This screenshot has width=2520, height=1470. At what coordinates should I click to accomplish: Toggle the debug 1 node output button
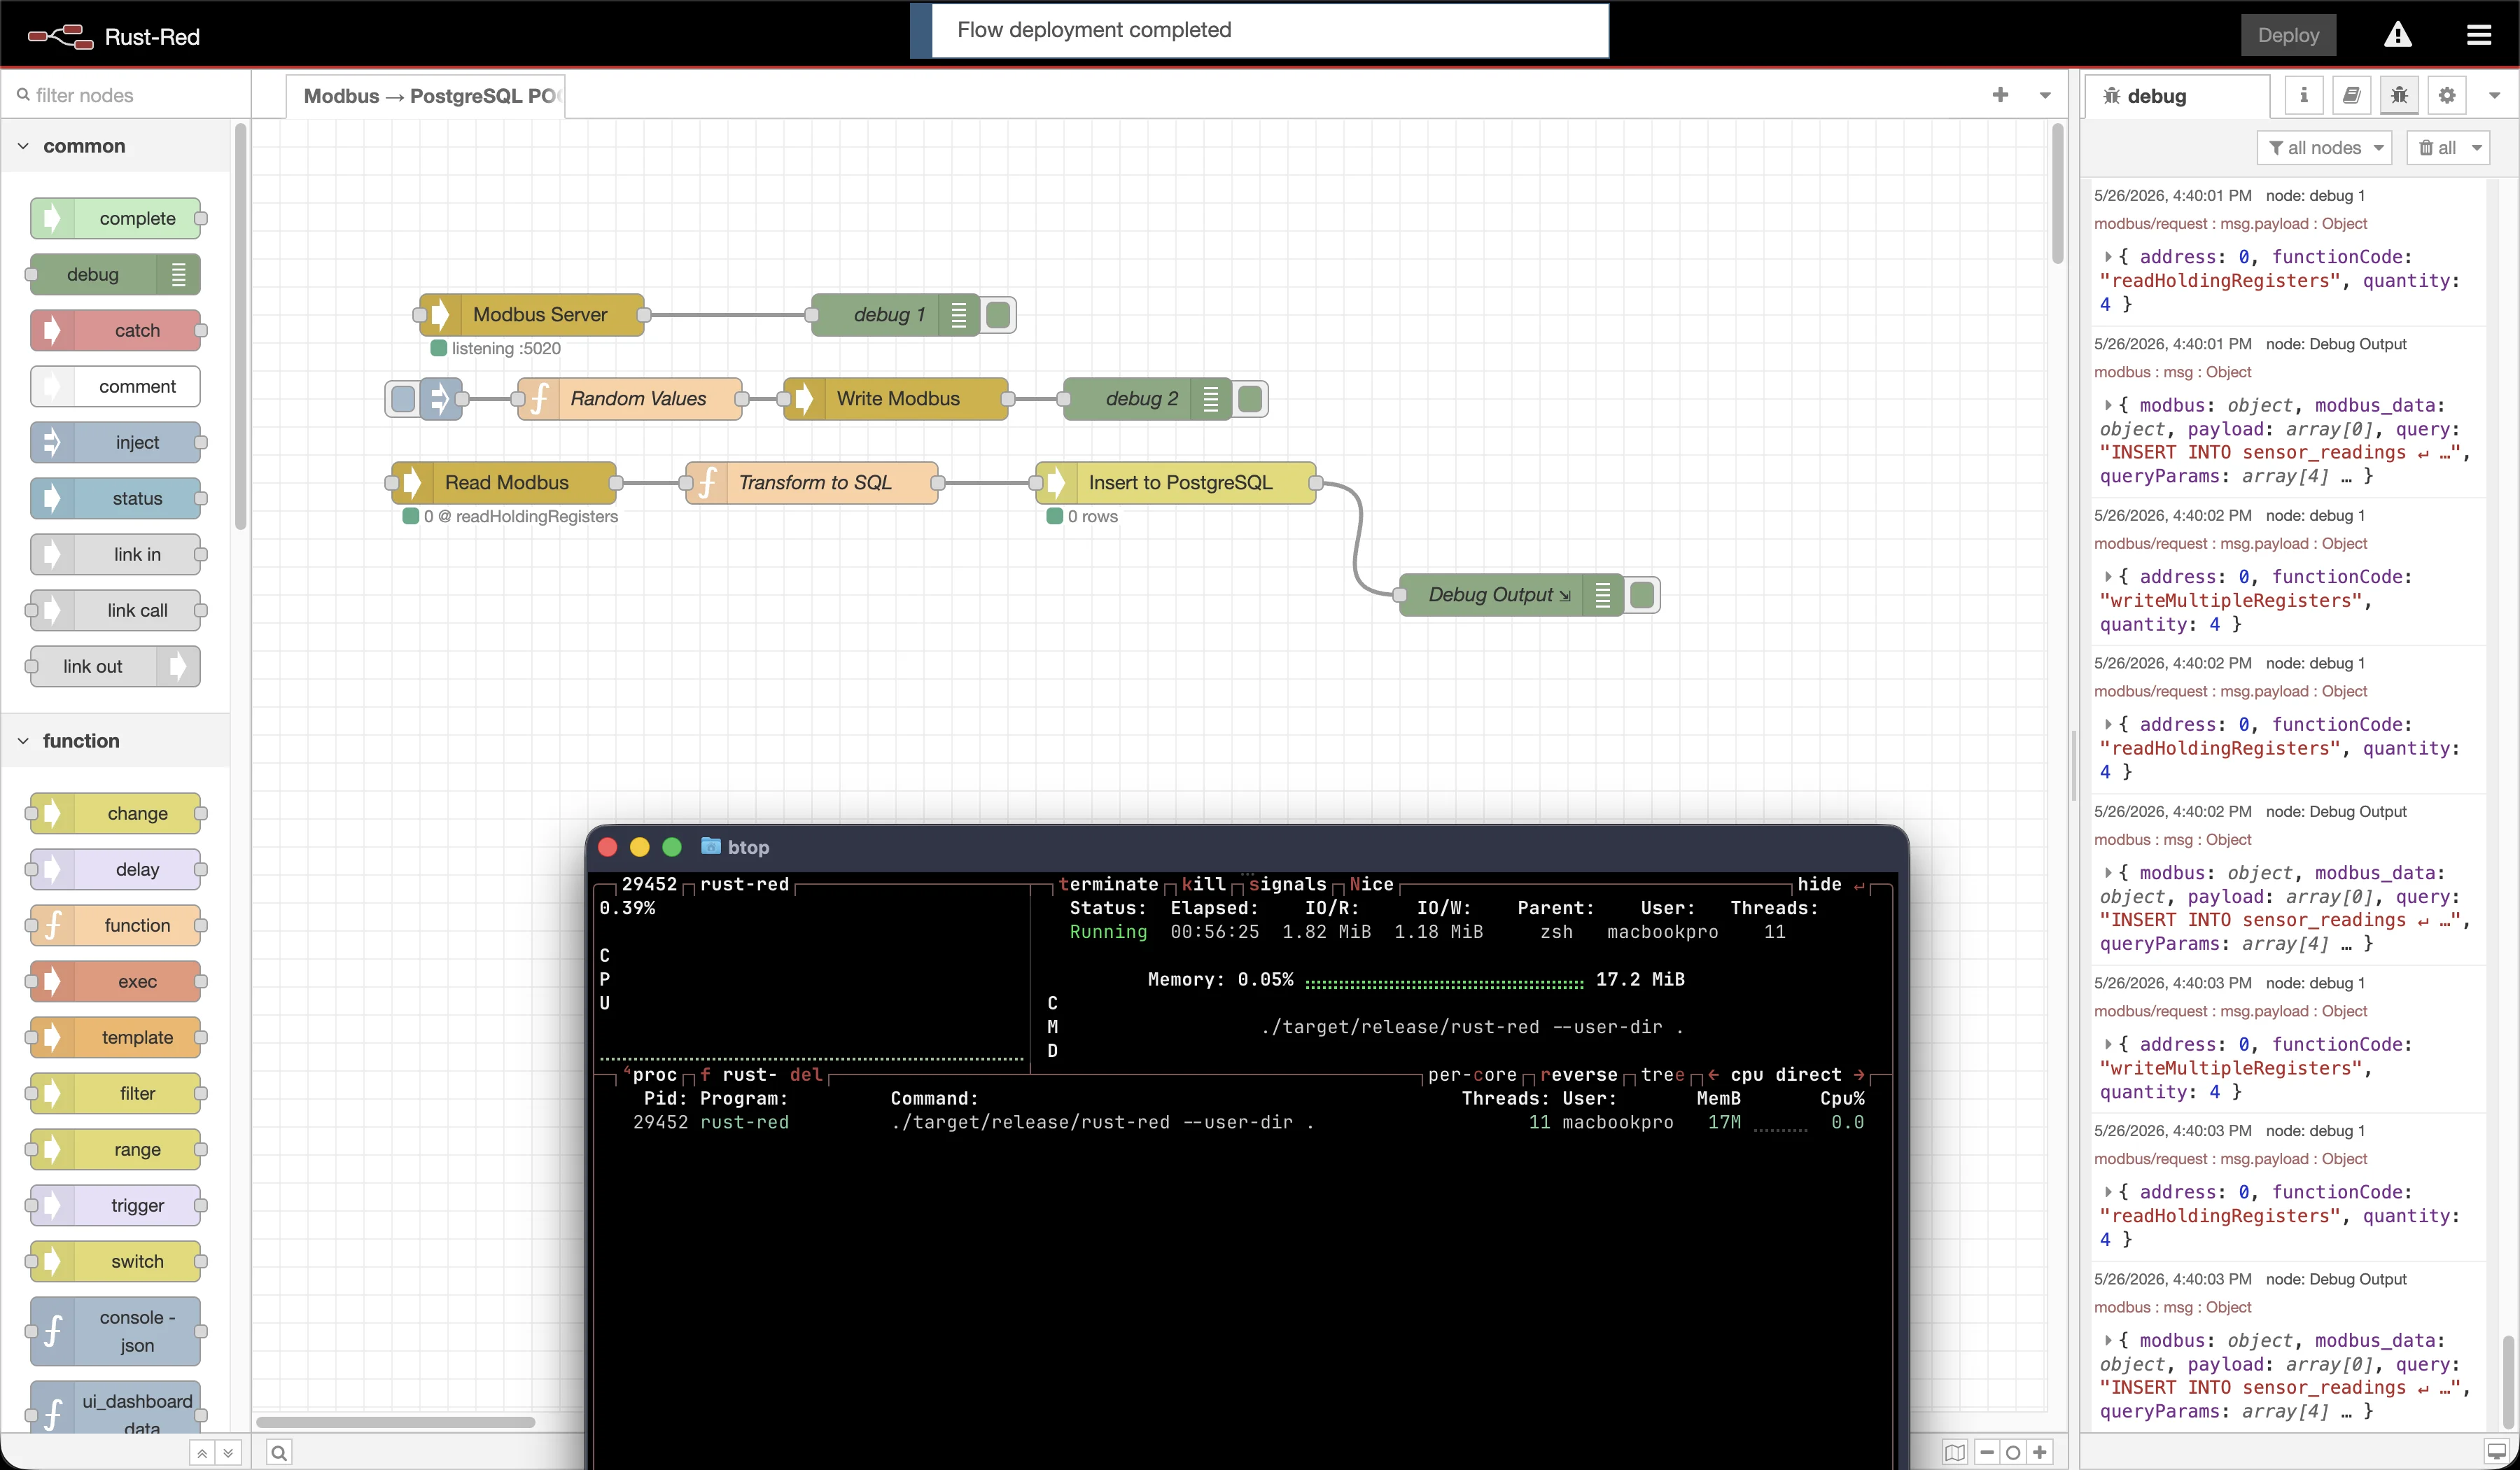click(x=998, y=315)
